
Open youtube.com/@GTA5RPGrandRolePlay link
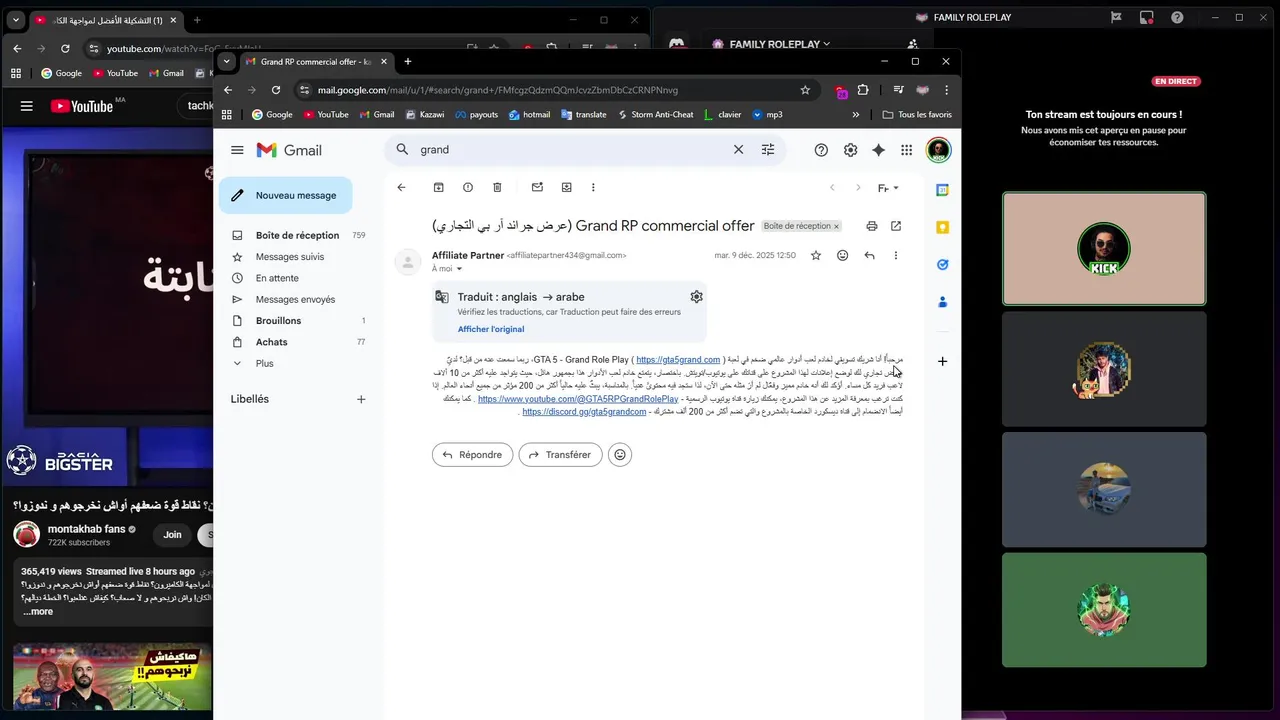[x=578, y=399]
